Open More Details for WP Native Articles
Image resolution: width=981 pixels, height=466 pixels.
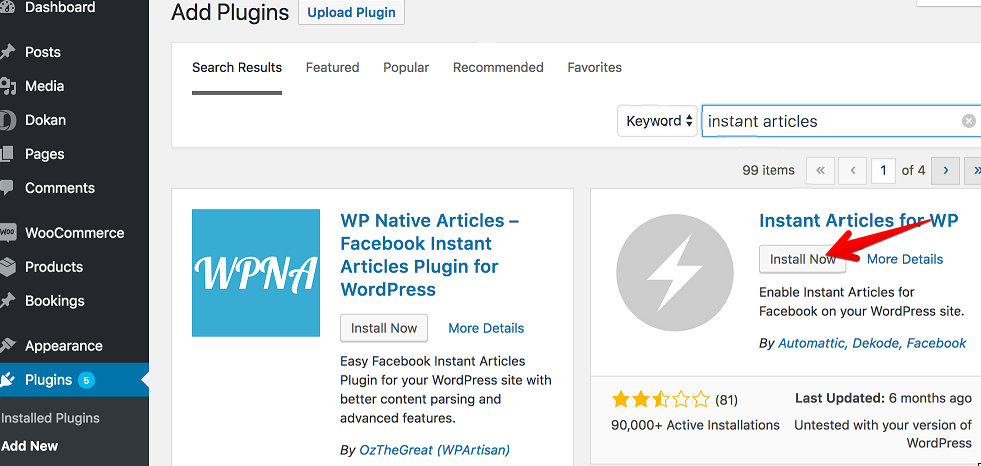(486, 328)
